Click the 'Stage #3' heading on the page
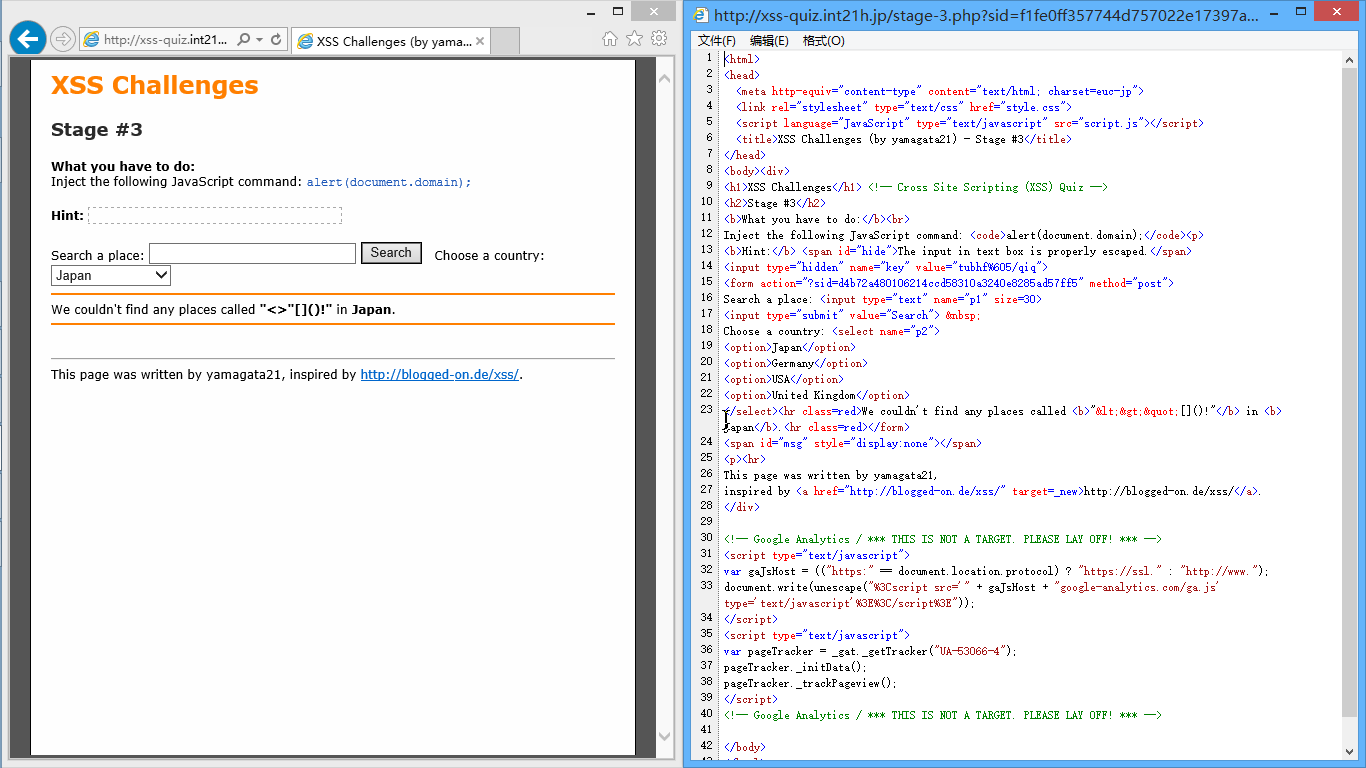This screenshot has height=768, width=1366. [97, 130]
